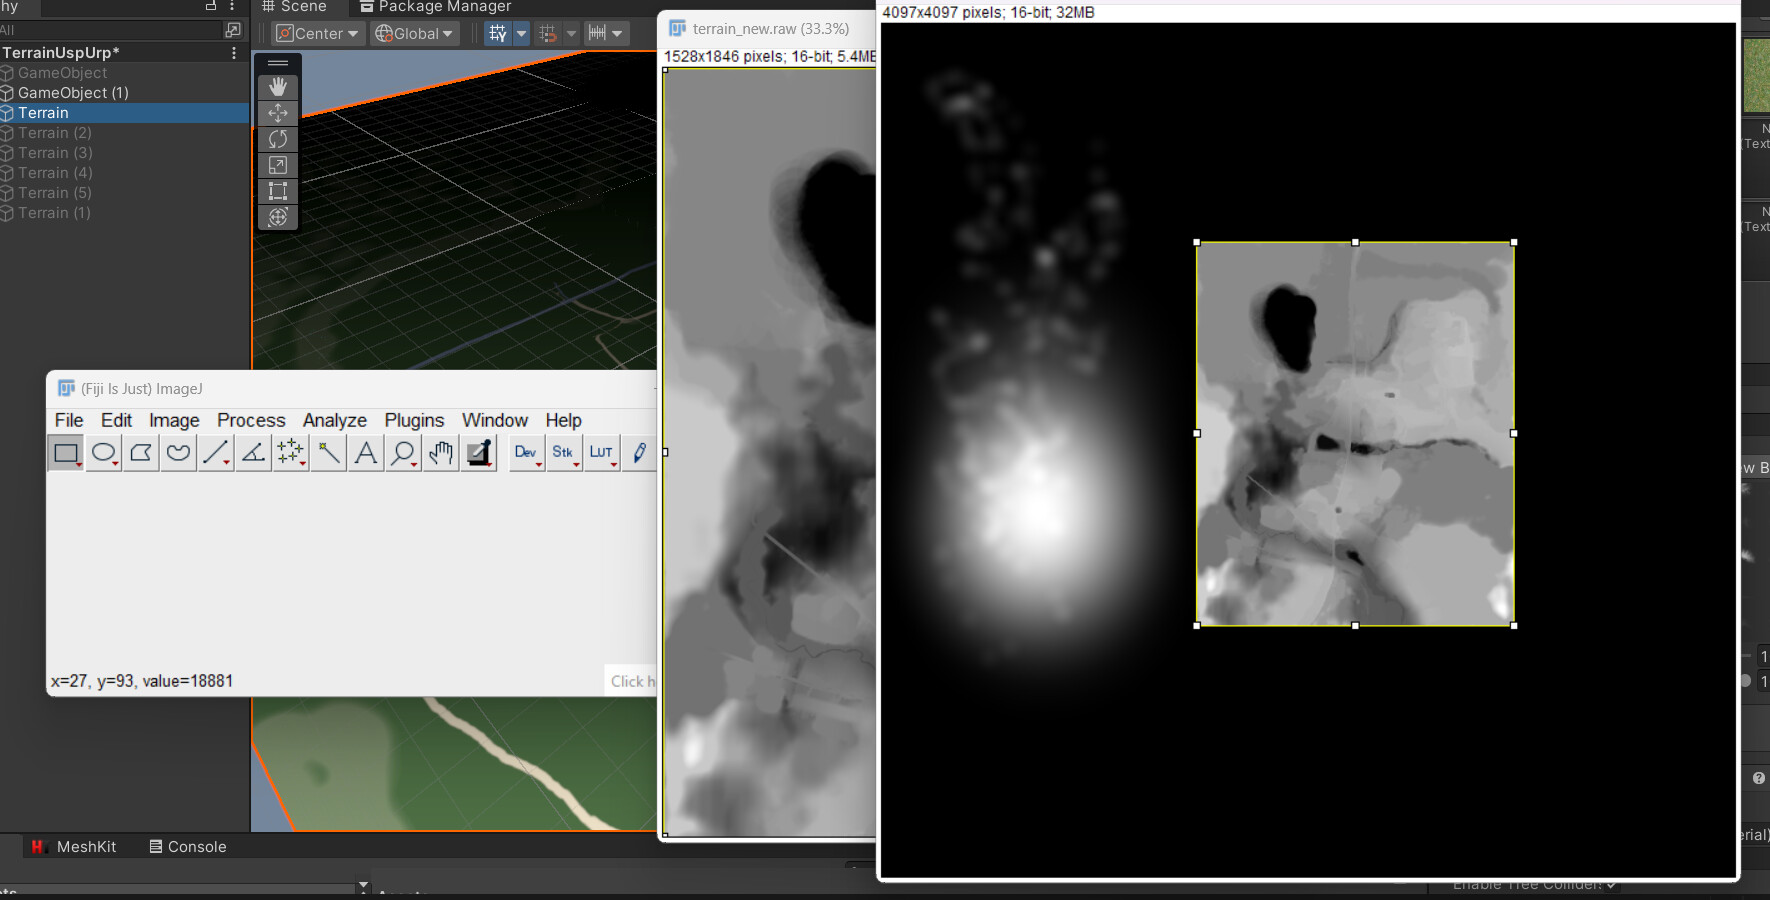Screen dimensions: 1770x900
Task: Open the LUT dropdown in ImageJ toolbar
Action: point(602,453)
